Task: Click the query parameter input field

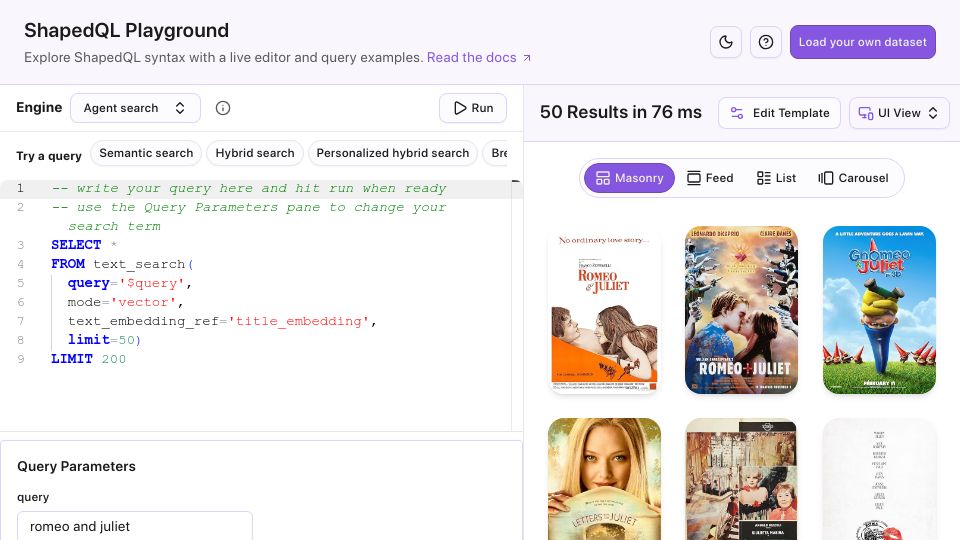Action: [135, 526]
